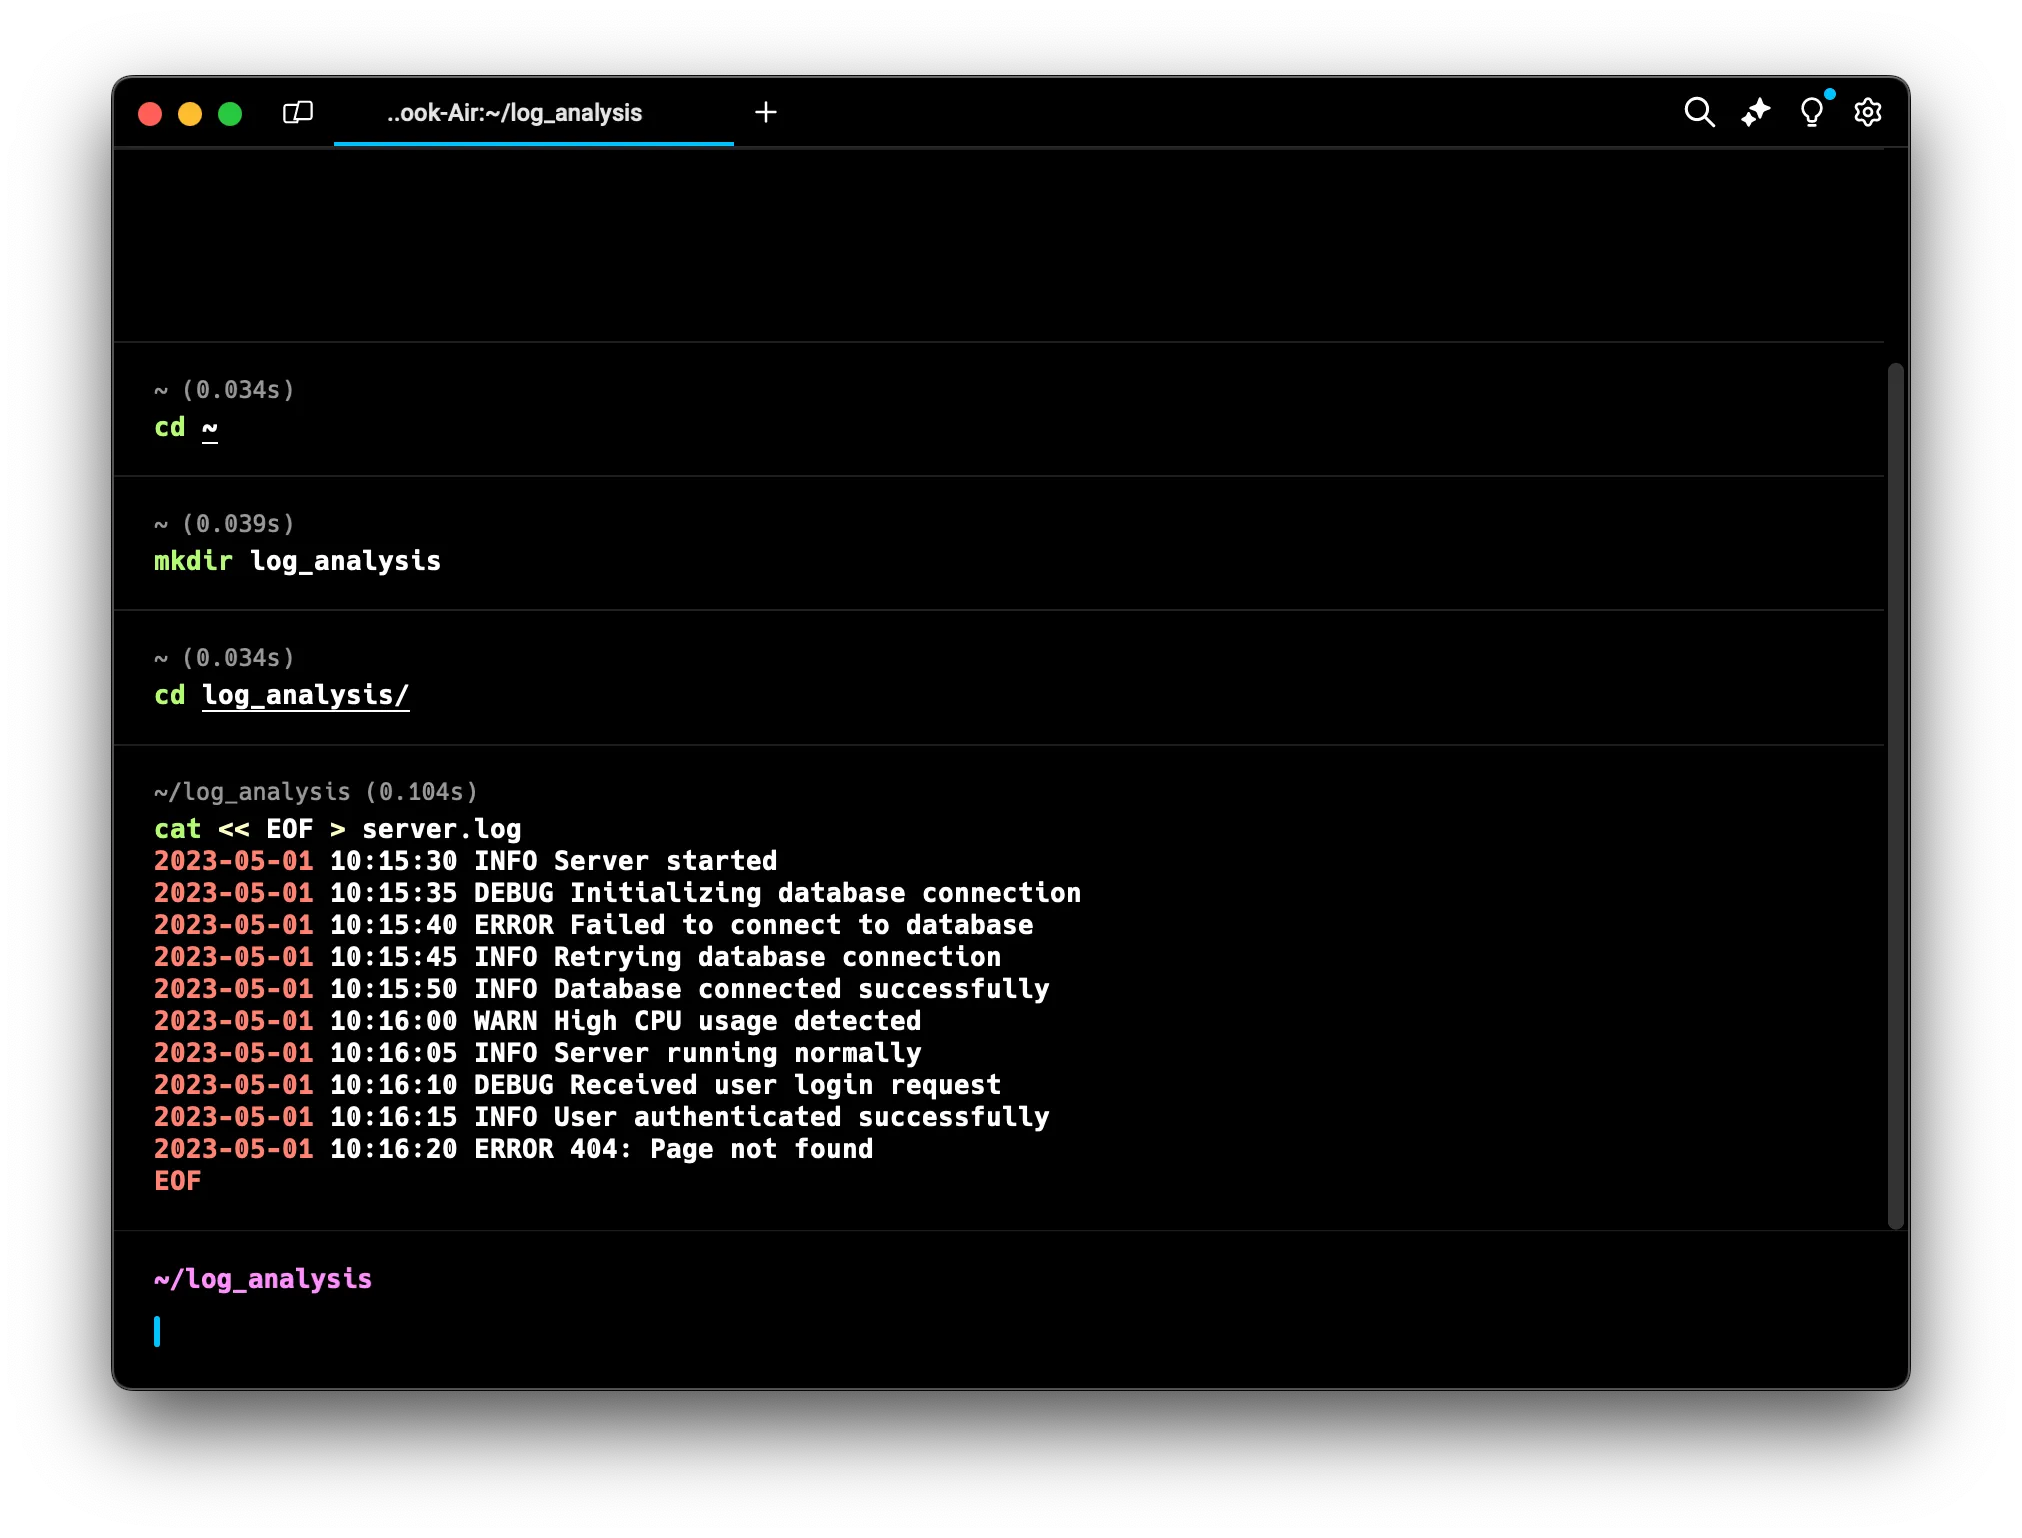Click the ~/log_analysis working directory prompt label
This screenshot has width=2022, height=1538.
click(x=263, y=1279)
